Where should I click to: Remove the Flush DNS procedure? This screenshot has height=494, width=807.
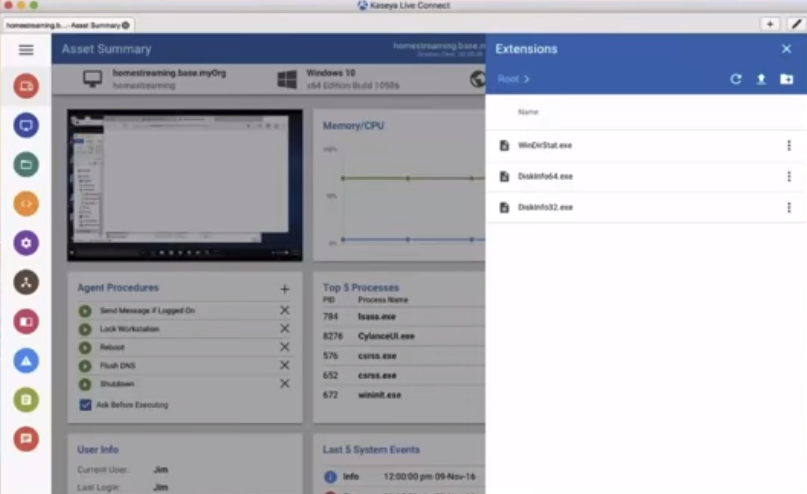285,365
